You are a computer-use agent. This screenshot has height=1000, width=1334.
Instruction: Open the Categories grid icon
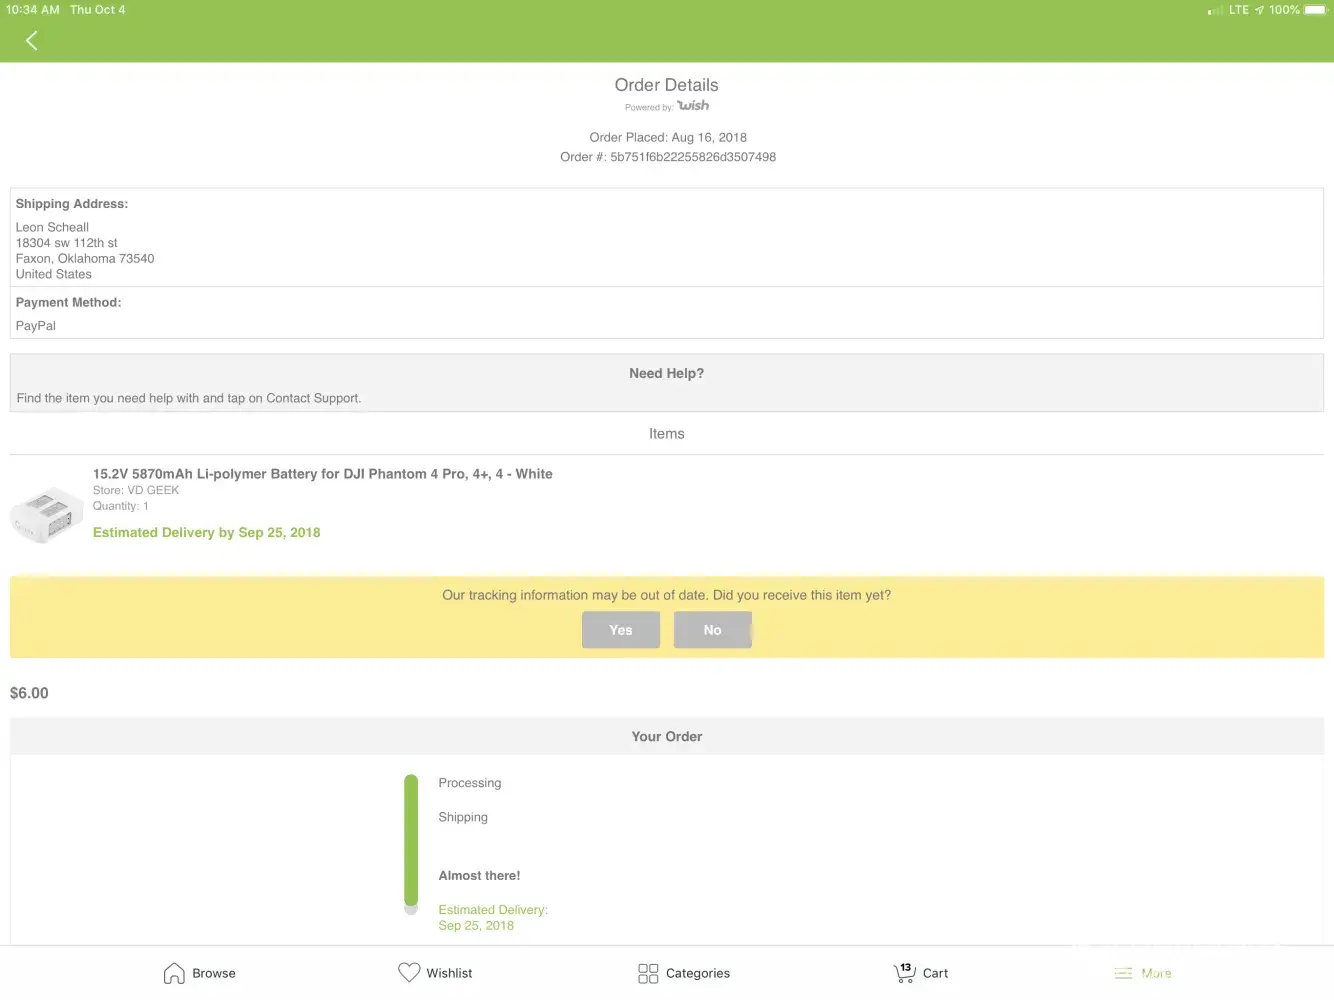coord(648,973)
